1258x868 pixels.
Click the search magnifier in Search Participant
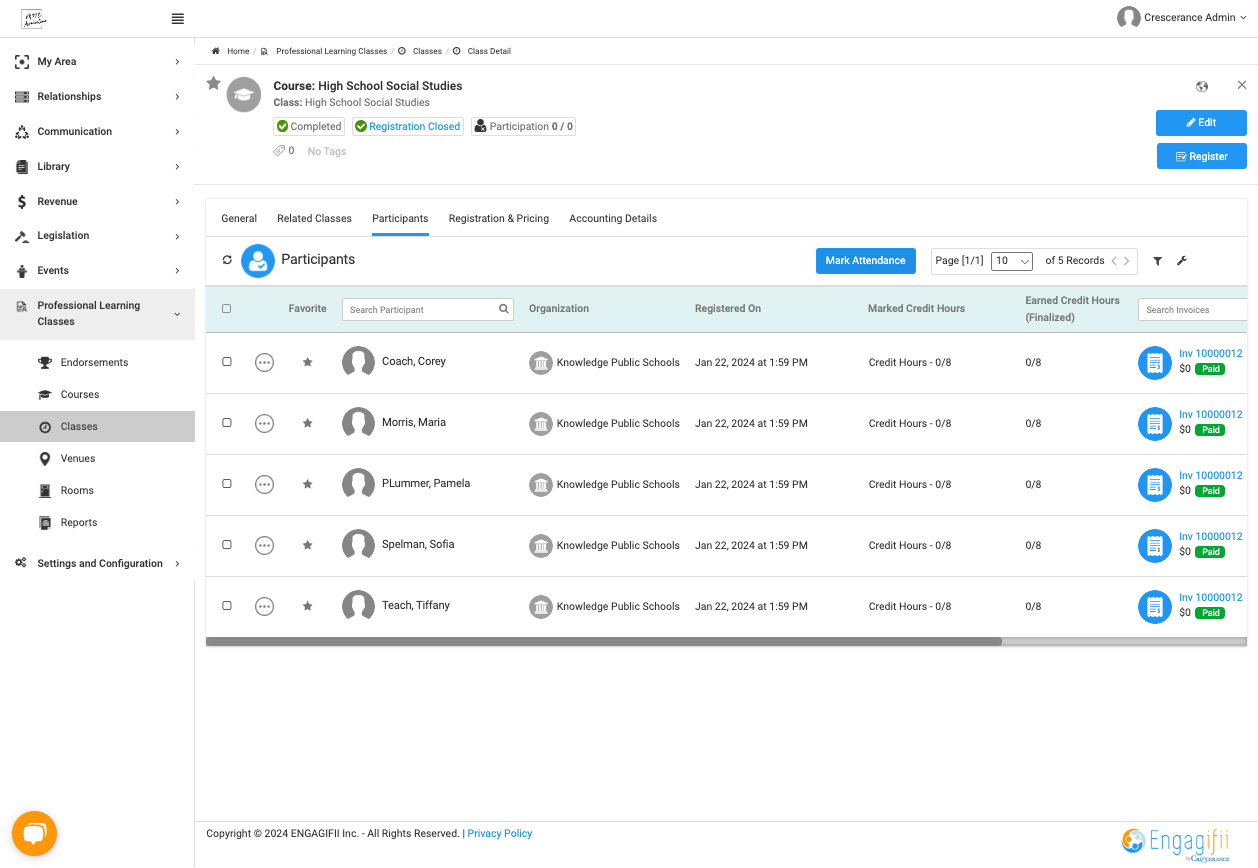click(504, 309)
